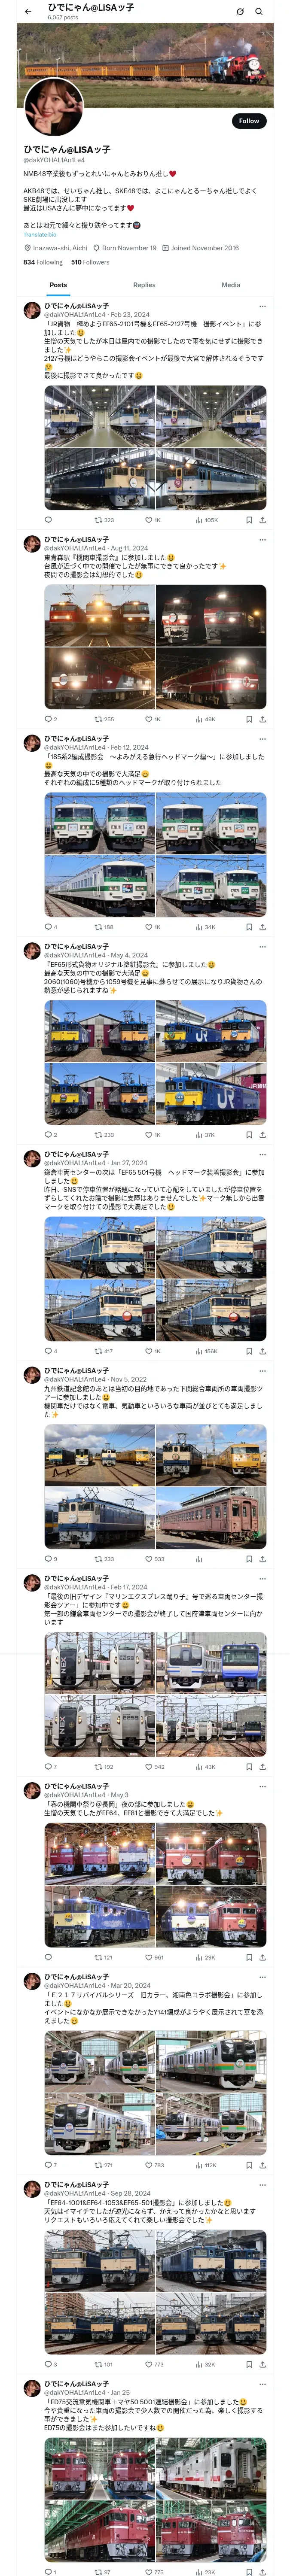View the 510 Followers list

pyautogui.click(x=90, y=262)
